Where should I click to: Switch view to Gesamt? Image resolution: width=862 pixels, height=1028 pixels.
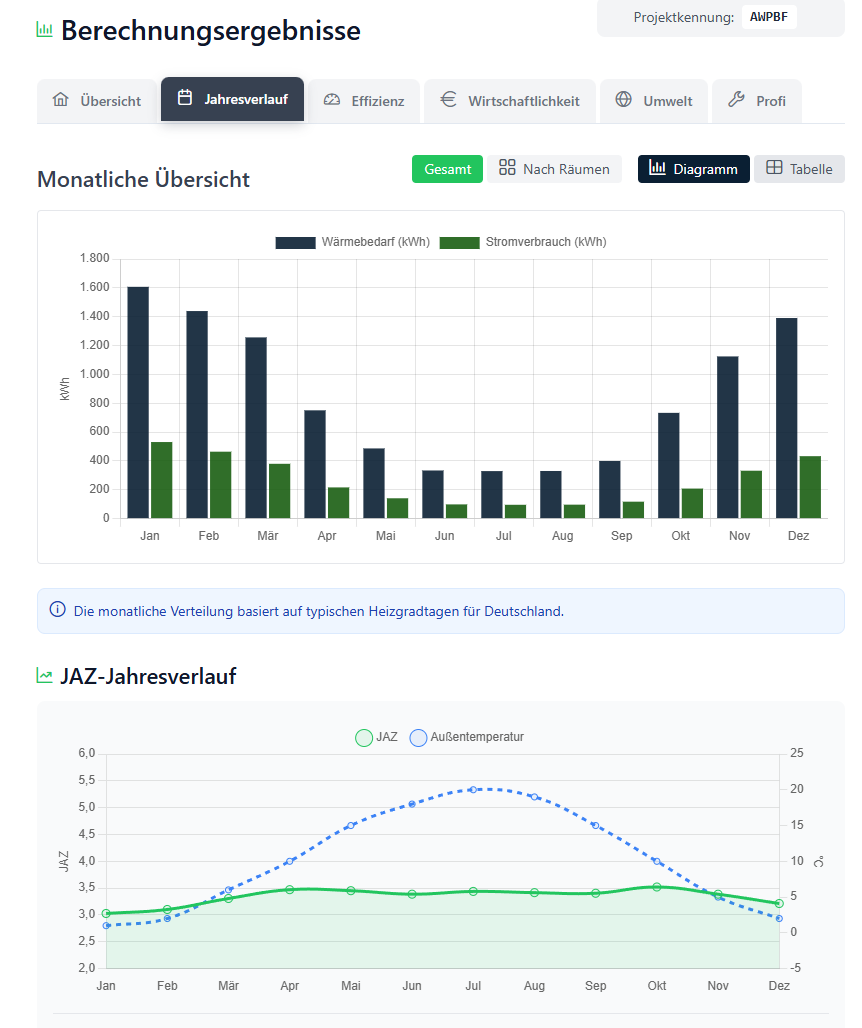click(x=447, y=169)
